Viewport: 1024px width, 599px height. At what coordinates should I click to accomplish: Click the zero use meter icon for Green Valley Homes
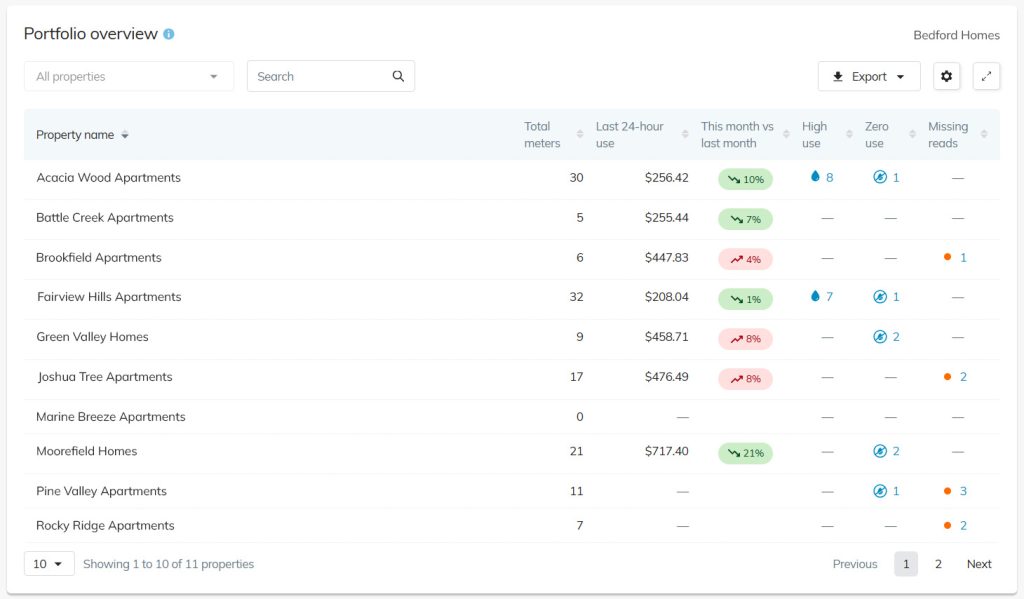coord(880,337)
